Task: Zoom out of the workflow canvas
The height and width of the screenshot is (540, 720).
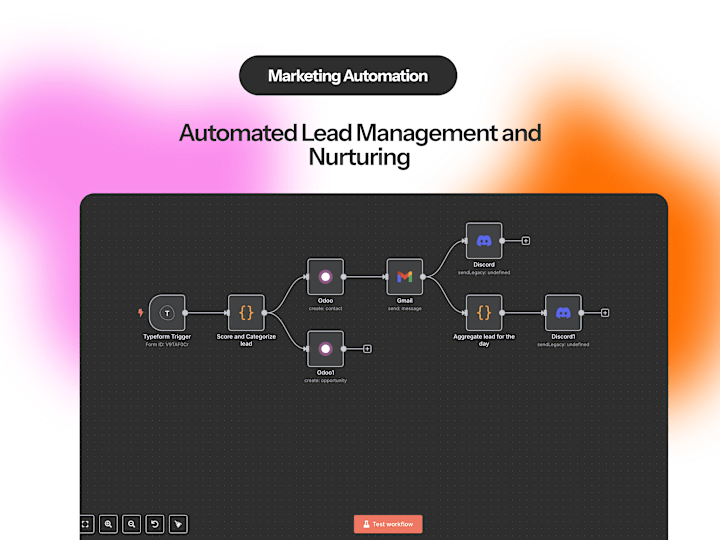Action: 132,524
